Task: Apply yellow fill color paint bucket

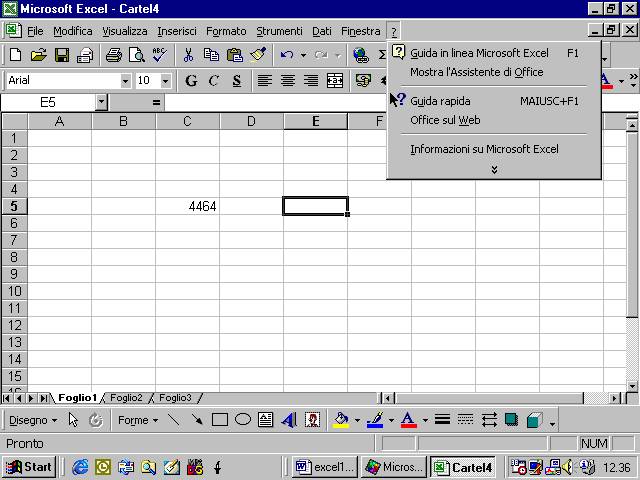Action: point(341,420)
